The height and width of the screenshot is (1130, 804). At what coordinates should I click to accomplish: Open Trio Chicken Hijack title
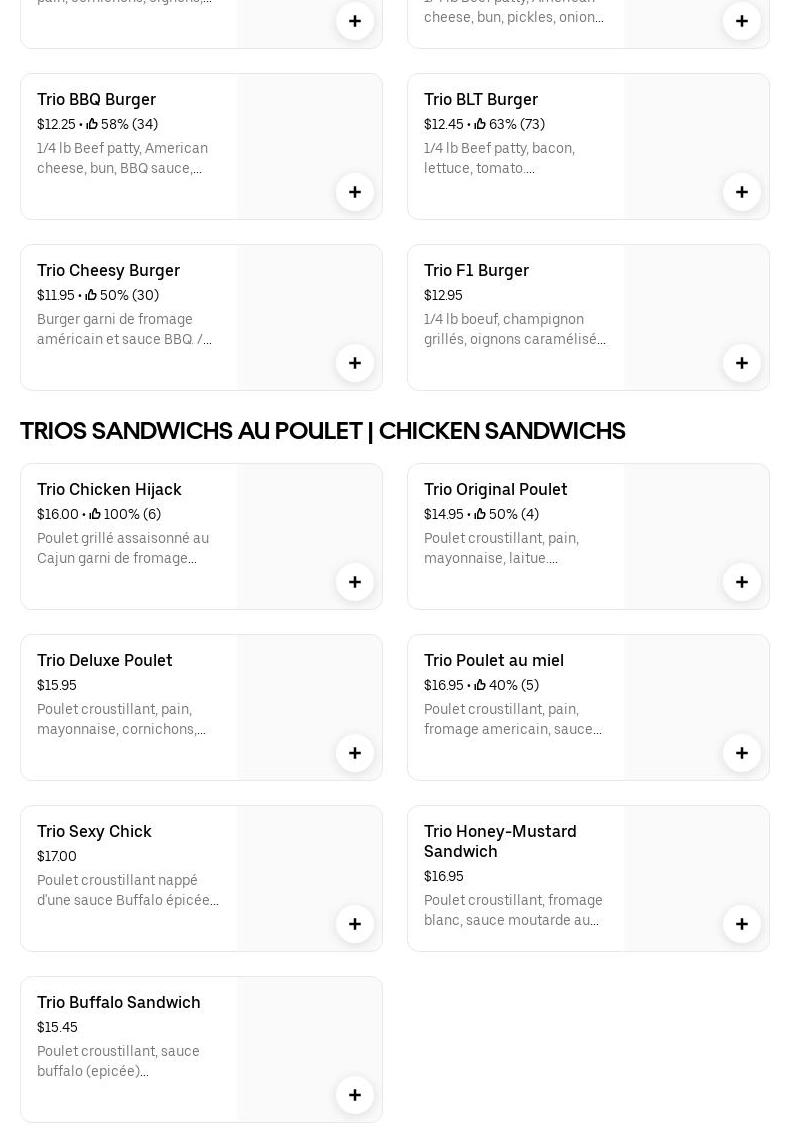coord(109,489)
